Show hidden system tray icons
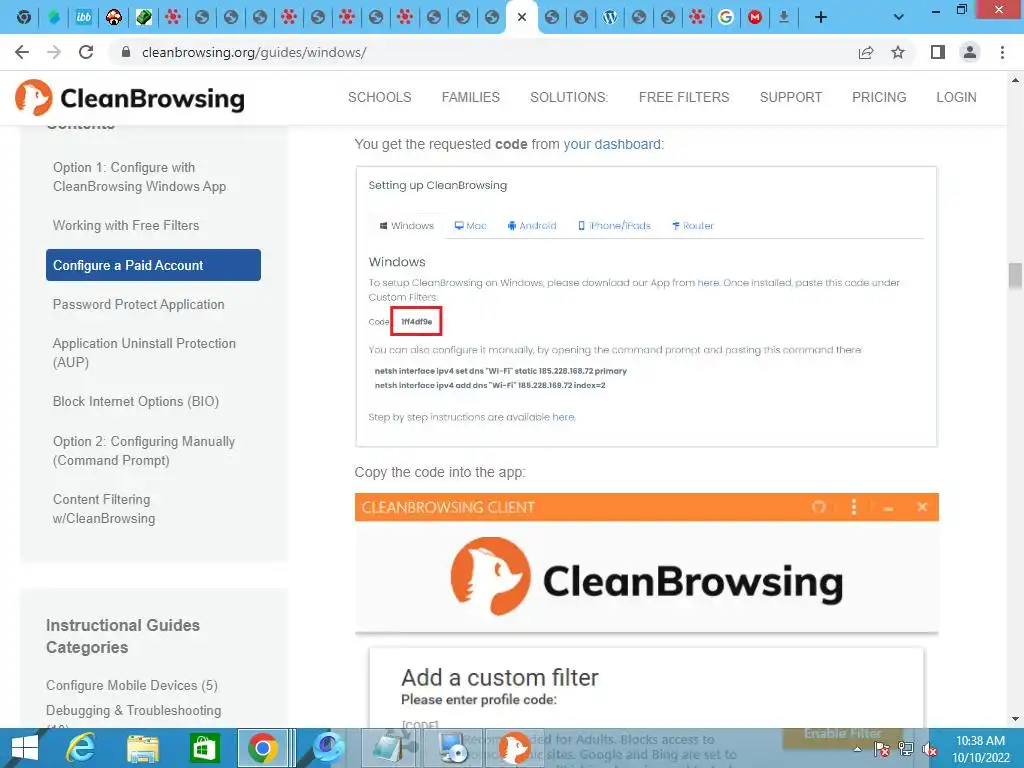 pos(857,749)
